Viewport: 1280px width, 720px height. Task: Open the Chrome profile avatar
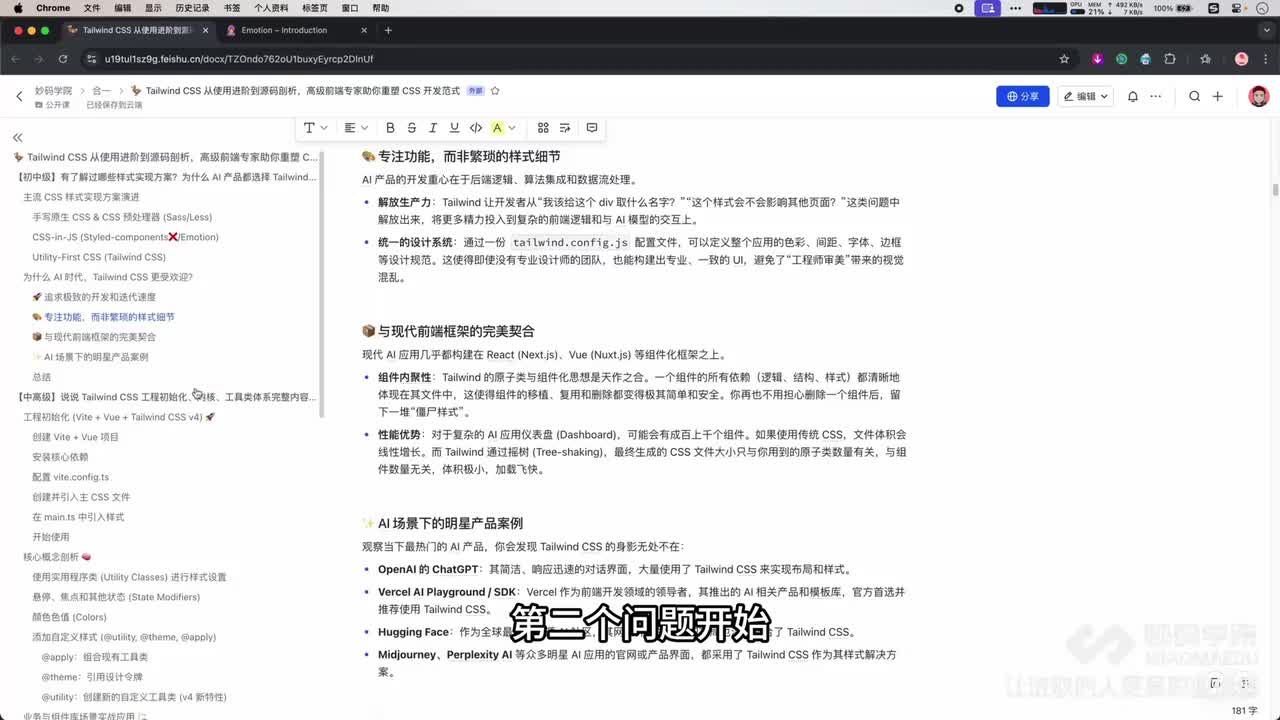pos(1242,59)
